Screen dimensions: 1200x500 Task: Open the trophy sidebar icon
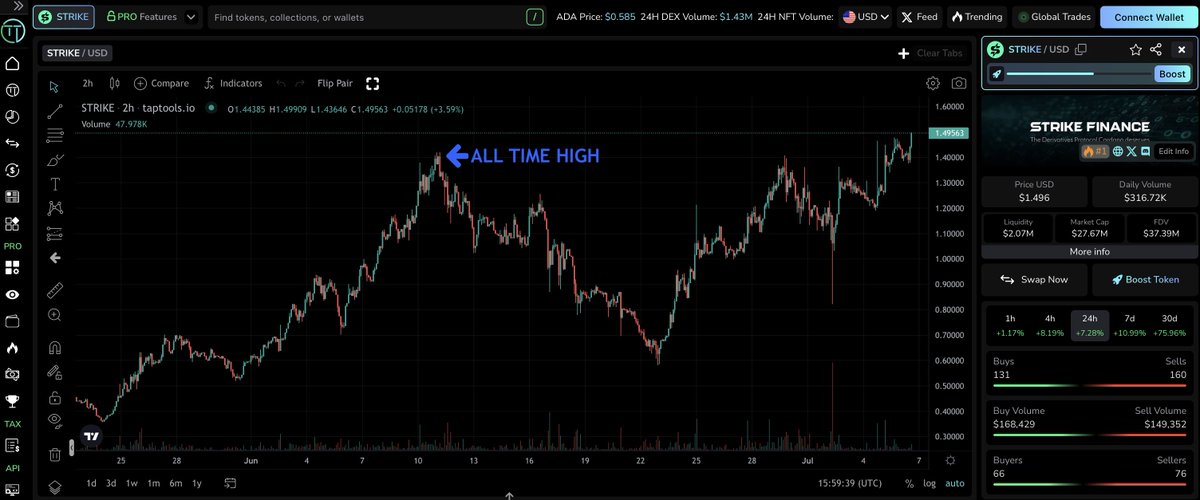13,401
